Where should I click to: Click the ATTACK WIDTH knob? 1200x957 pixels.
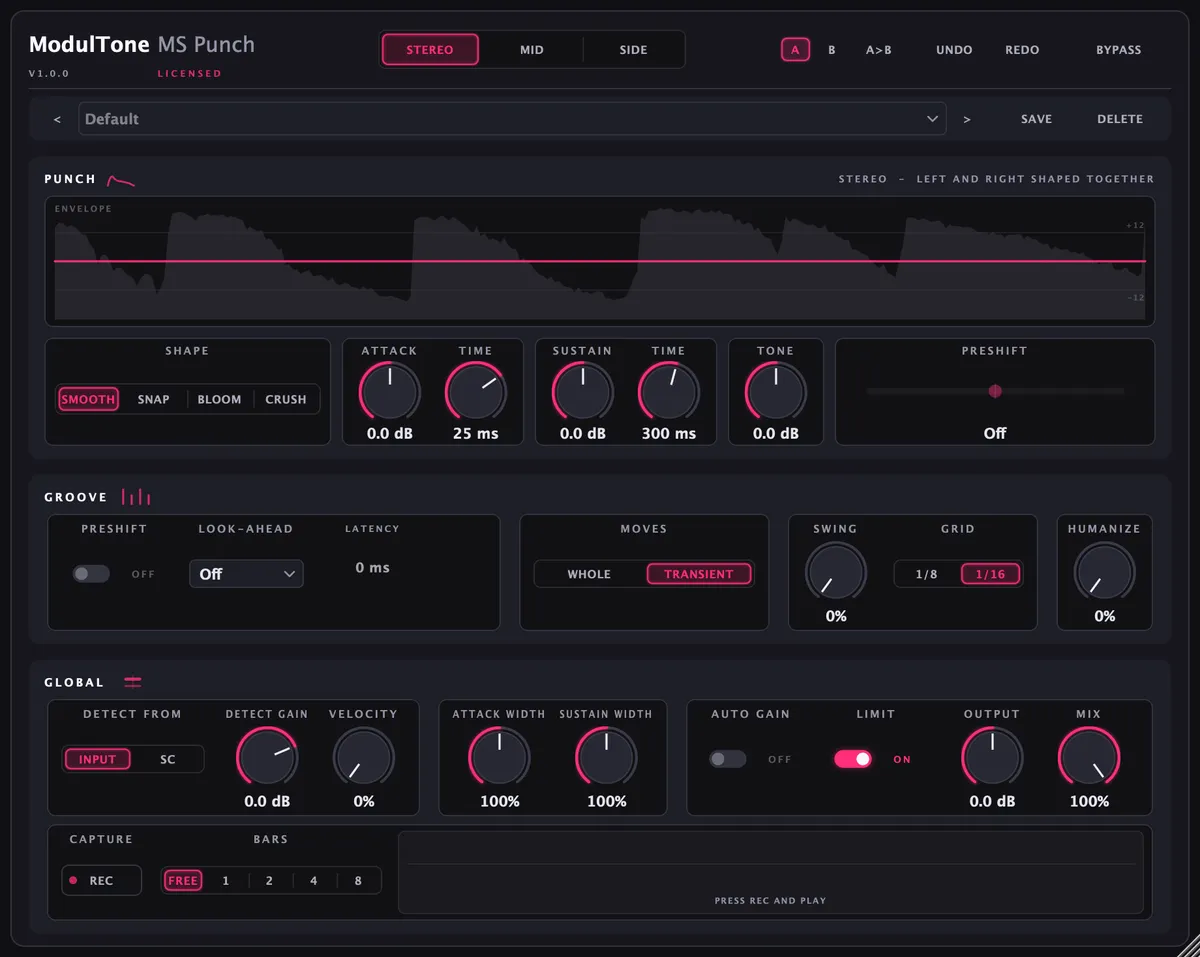coord(499,757)
